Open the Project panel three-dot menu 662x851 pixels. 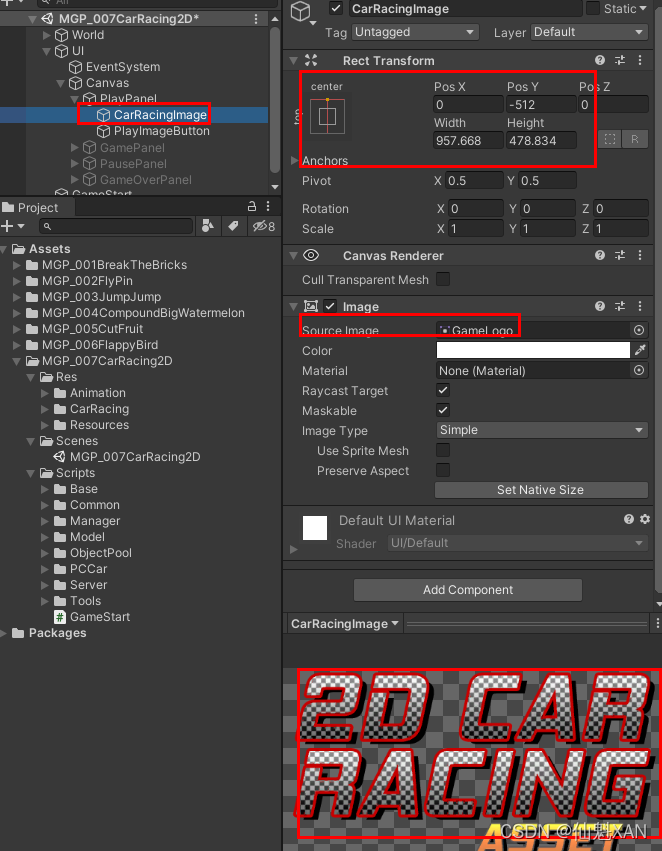tap(268, 206)
